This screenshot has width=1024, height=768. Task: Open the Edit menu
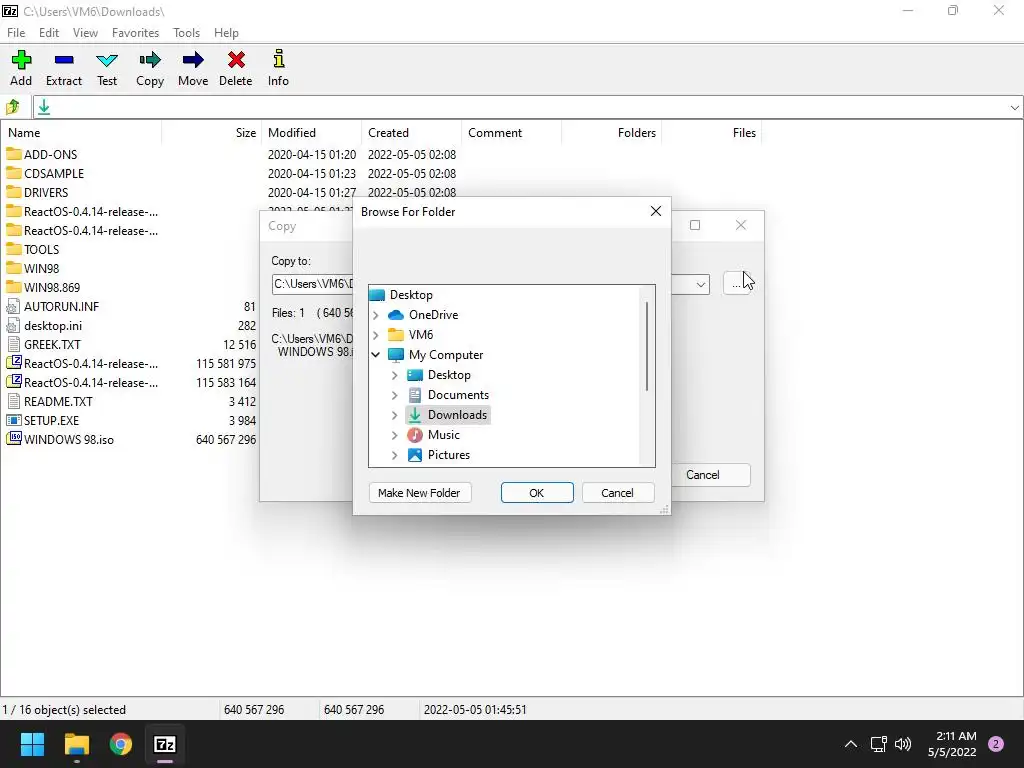pos(49,33)
